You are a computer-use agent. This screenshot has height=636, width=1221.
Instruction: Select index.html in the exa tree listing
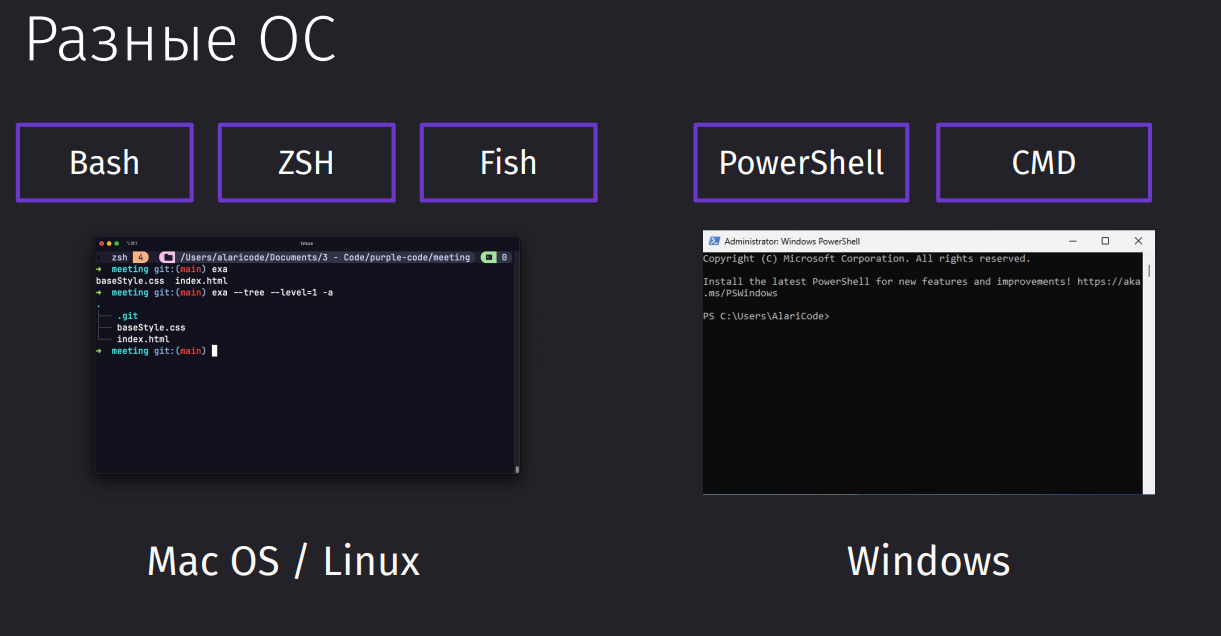pyautogui.click(x=143, y=339)
